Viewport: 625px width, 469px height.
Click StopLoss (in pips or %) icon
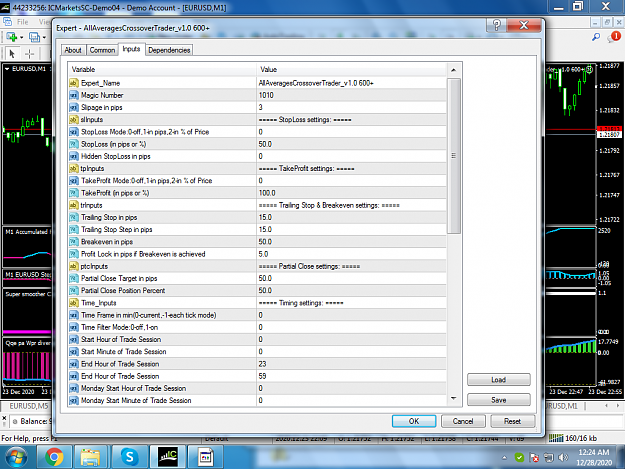pyautogui.click(x=74, y=144)
